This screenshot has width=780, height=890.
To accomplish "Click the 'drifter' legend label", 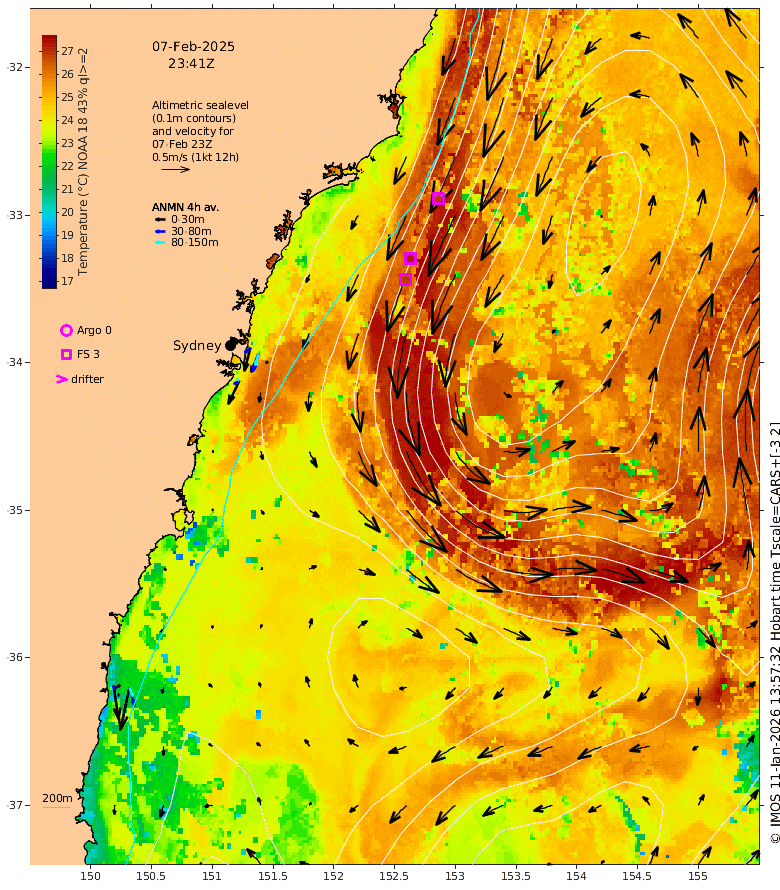I will [87, 379].
